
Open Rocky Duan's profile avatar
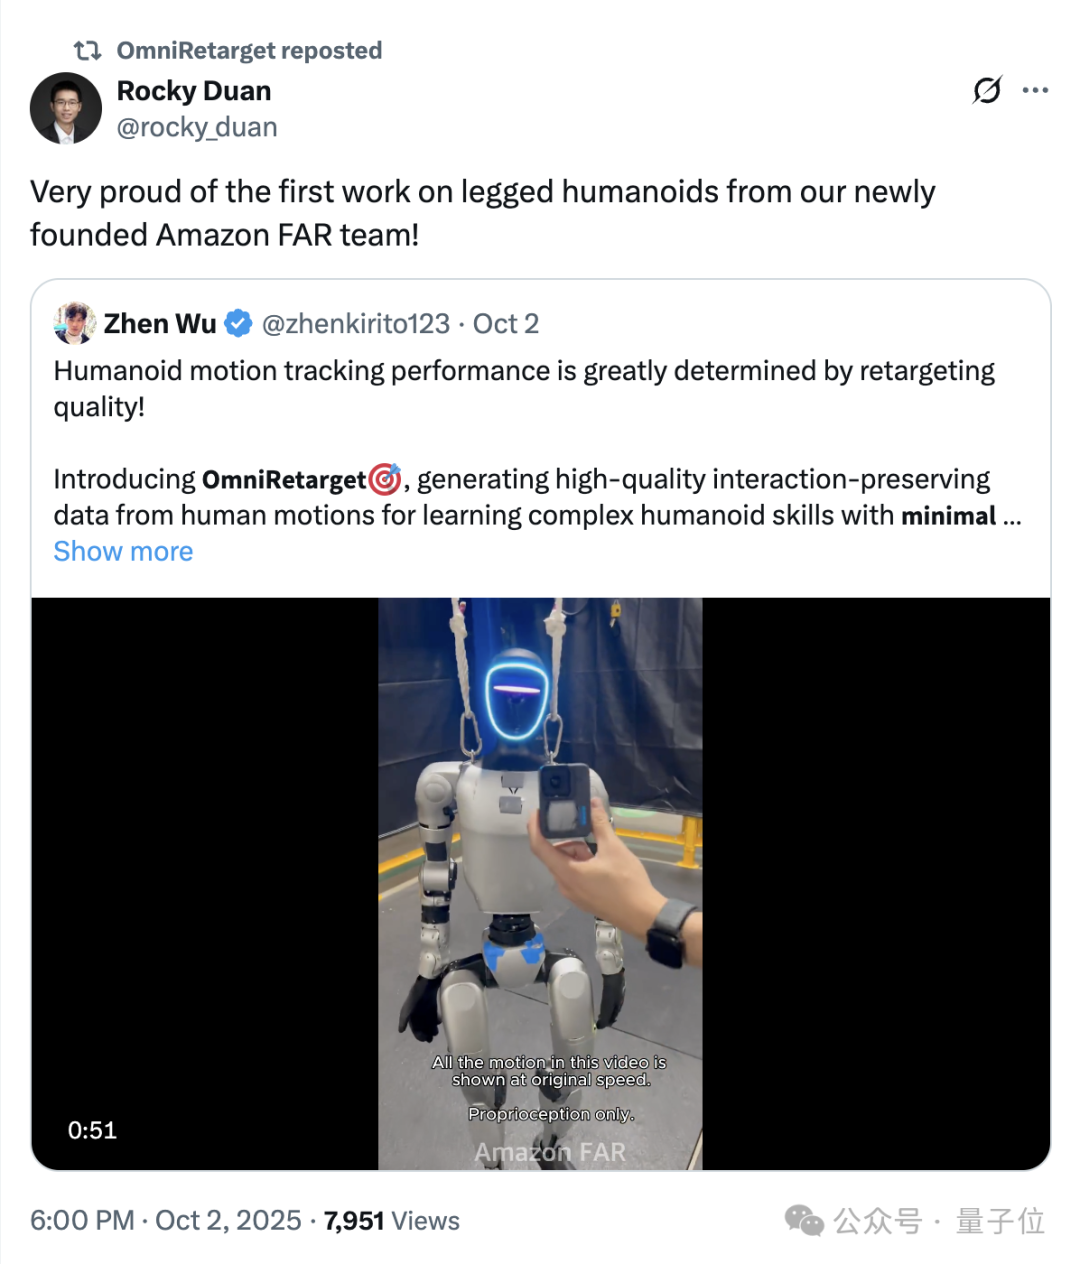(x=66, y=108)
